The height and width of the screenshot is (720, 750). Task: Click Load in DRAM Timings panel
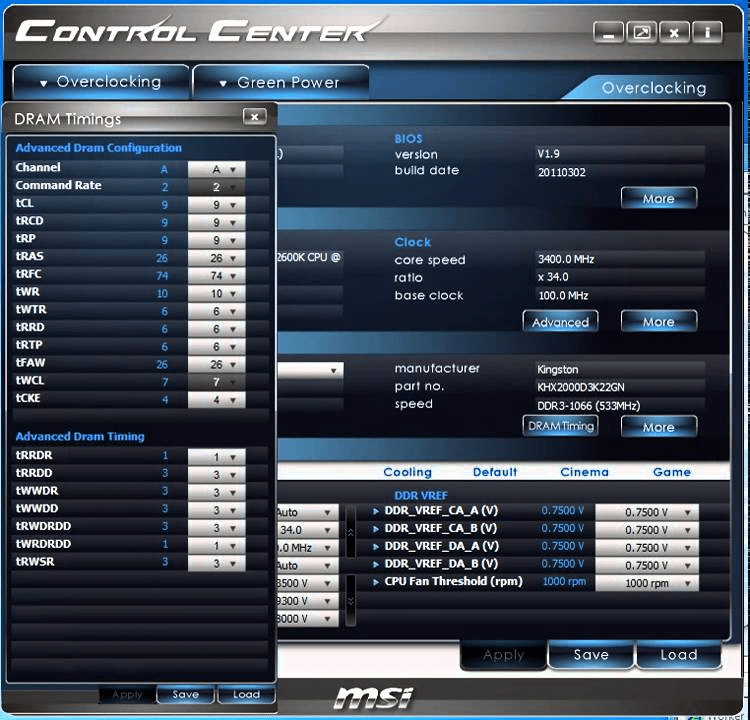(x=246, y=694)
